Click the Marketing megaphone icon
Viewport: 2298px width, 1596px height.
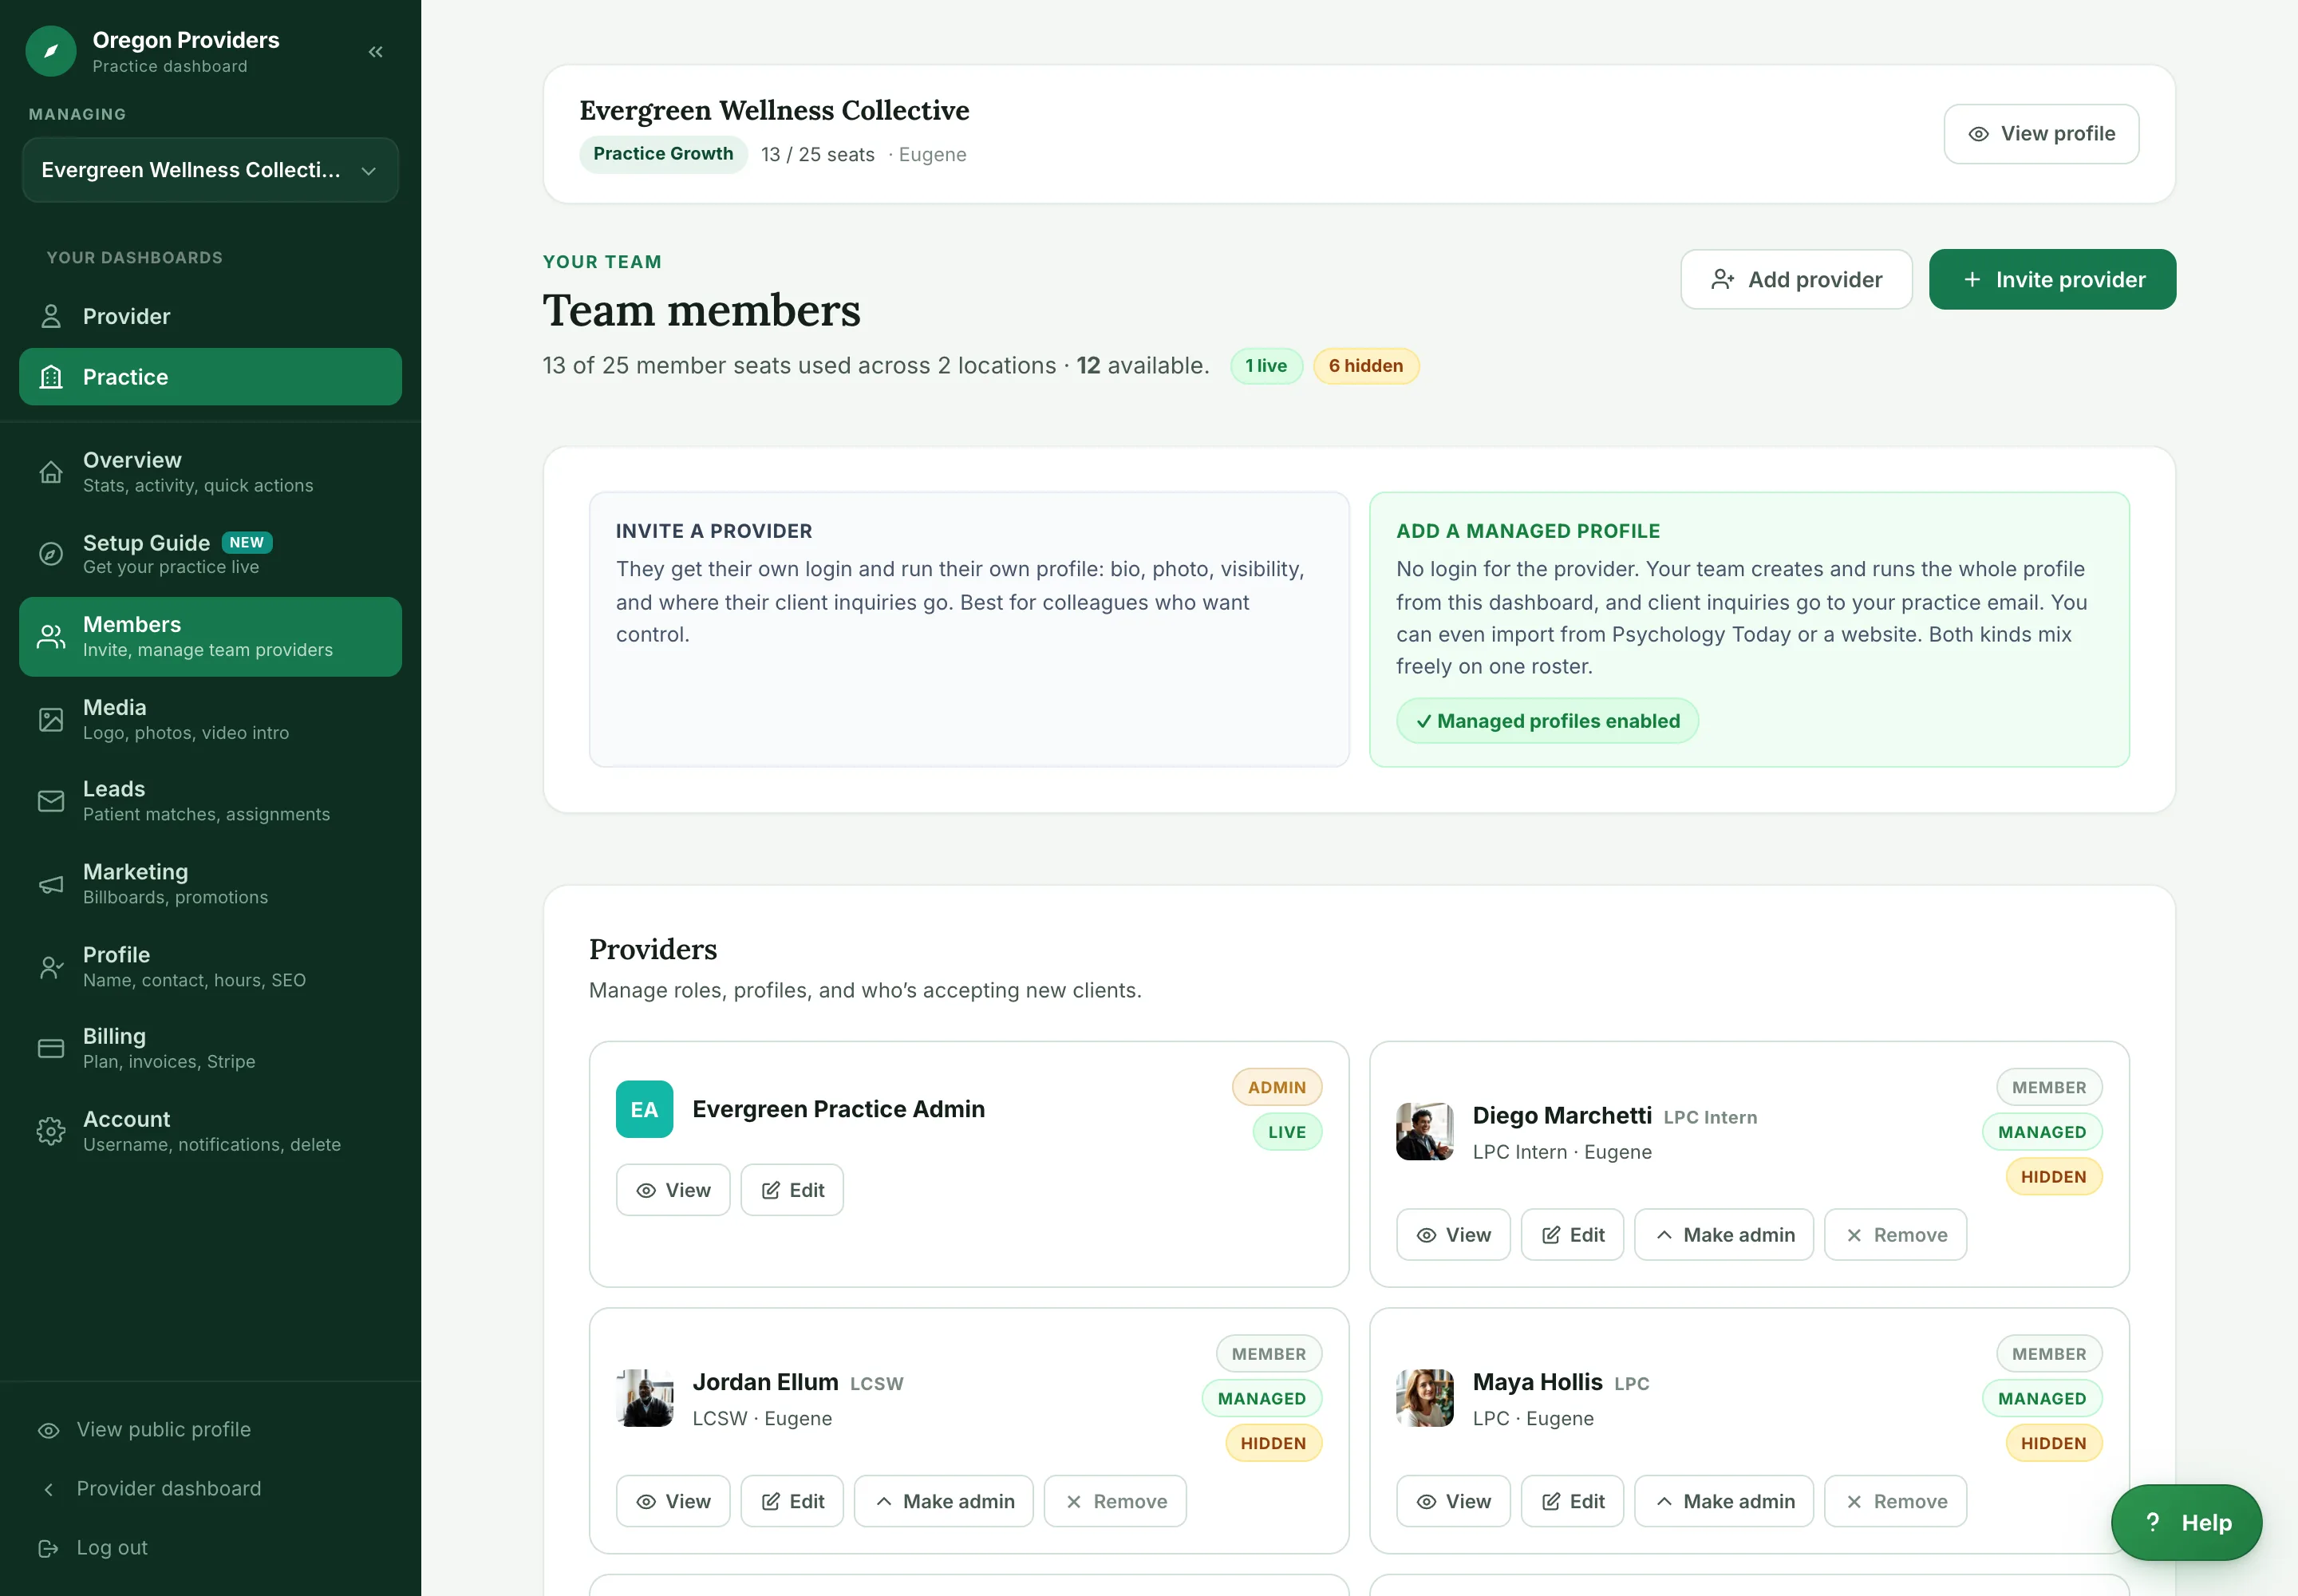[51, 884]
